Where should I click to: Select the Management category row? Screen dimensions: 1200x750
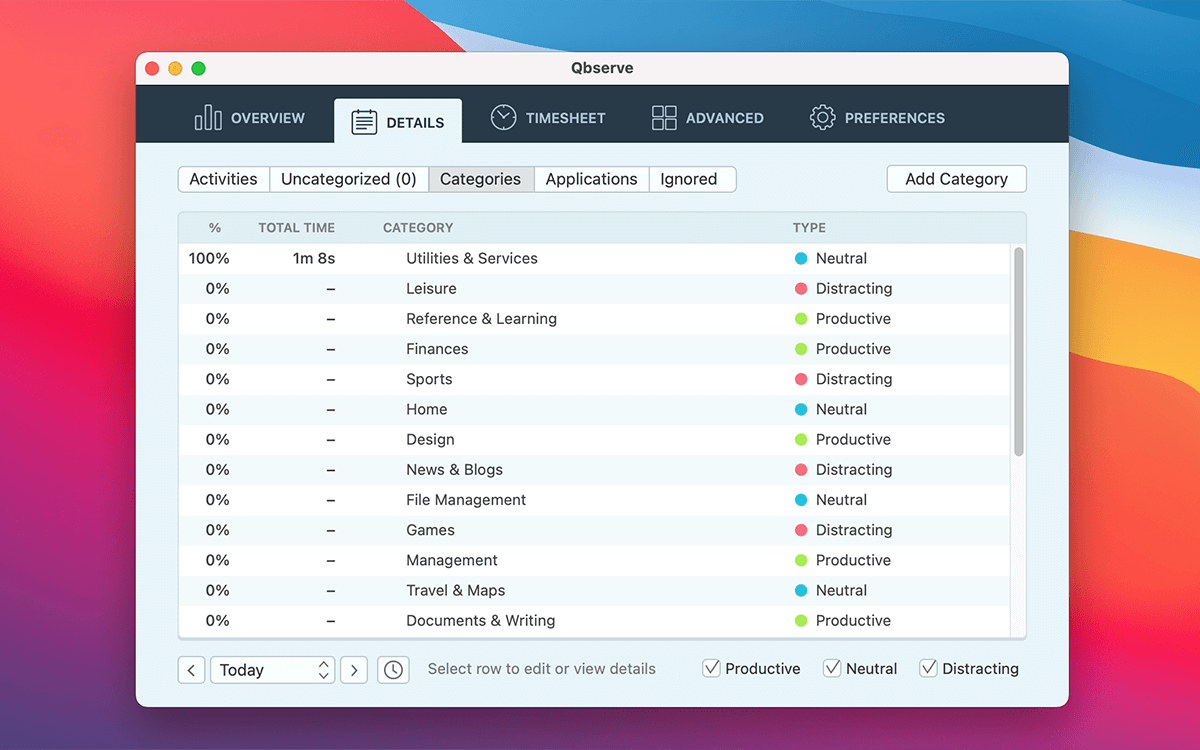(595, 560)
